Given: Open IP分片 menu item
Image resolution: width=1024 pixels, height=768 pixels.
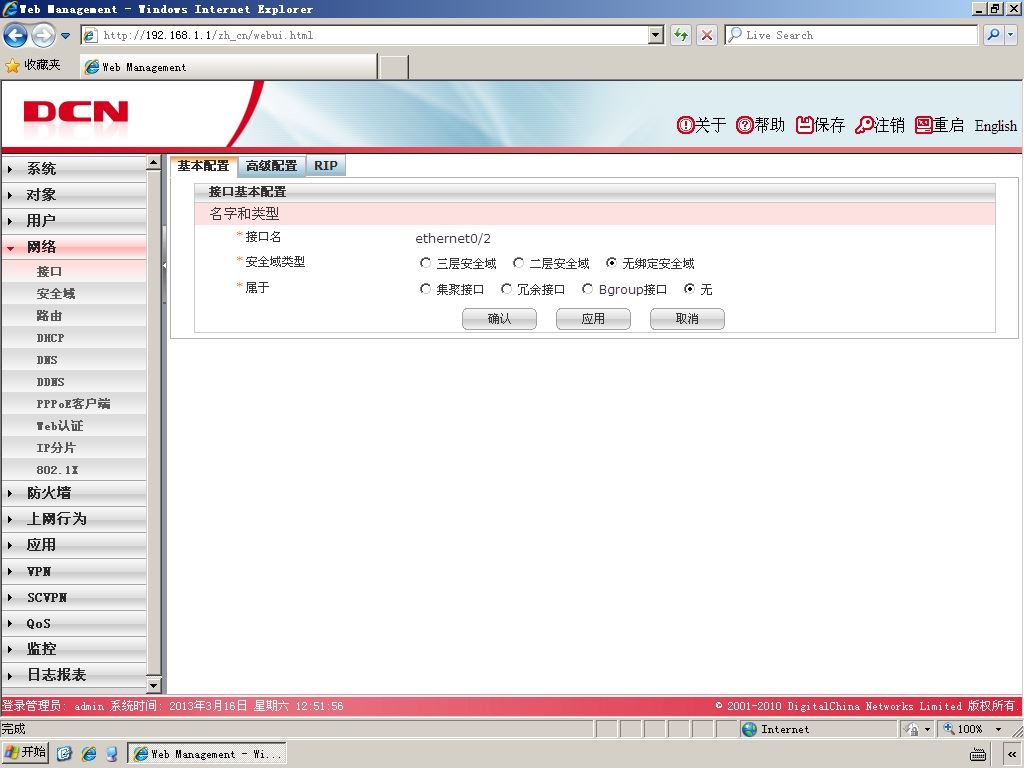Looking at the screenshot, I should pyautogui.click(x=74, y=448).
